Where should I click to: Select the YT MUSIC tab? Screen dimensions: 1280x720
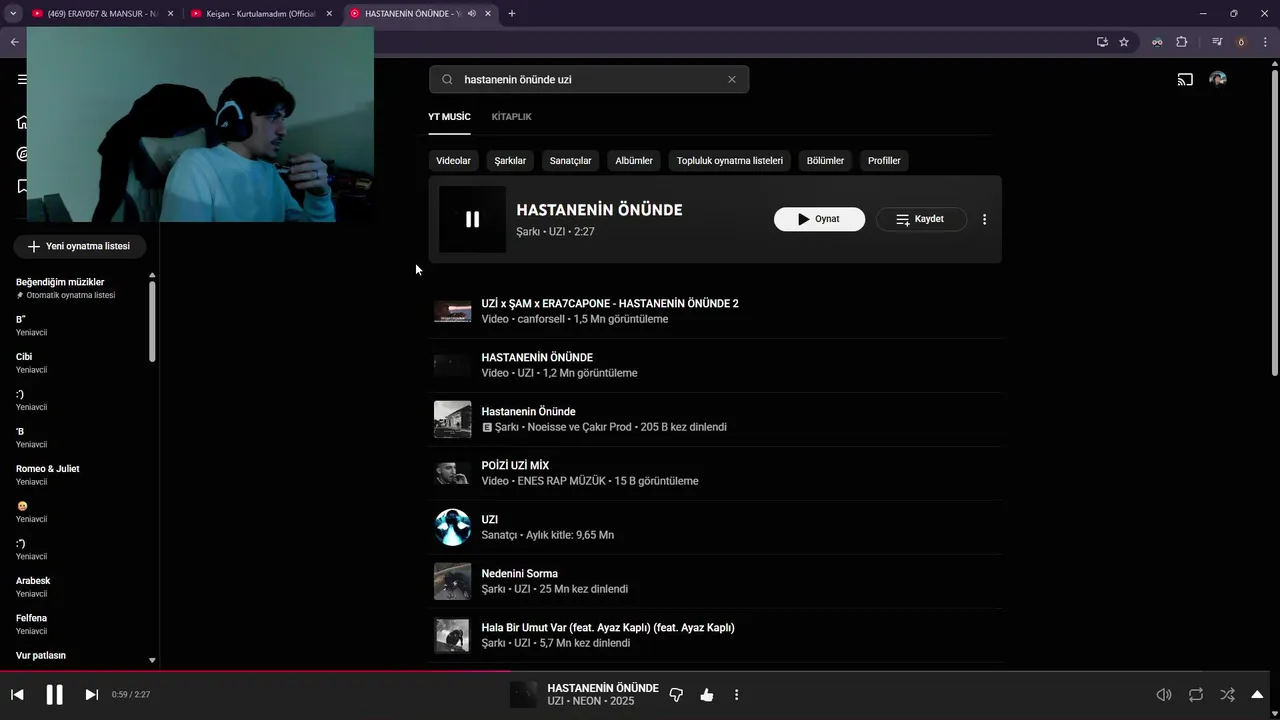[449, 116]
